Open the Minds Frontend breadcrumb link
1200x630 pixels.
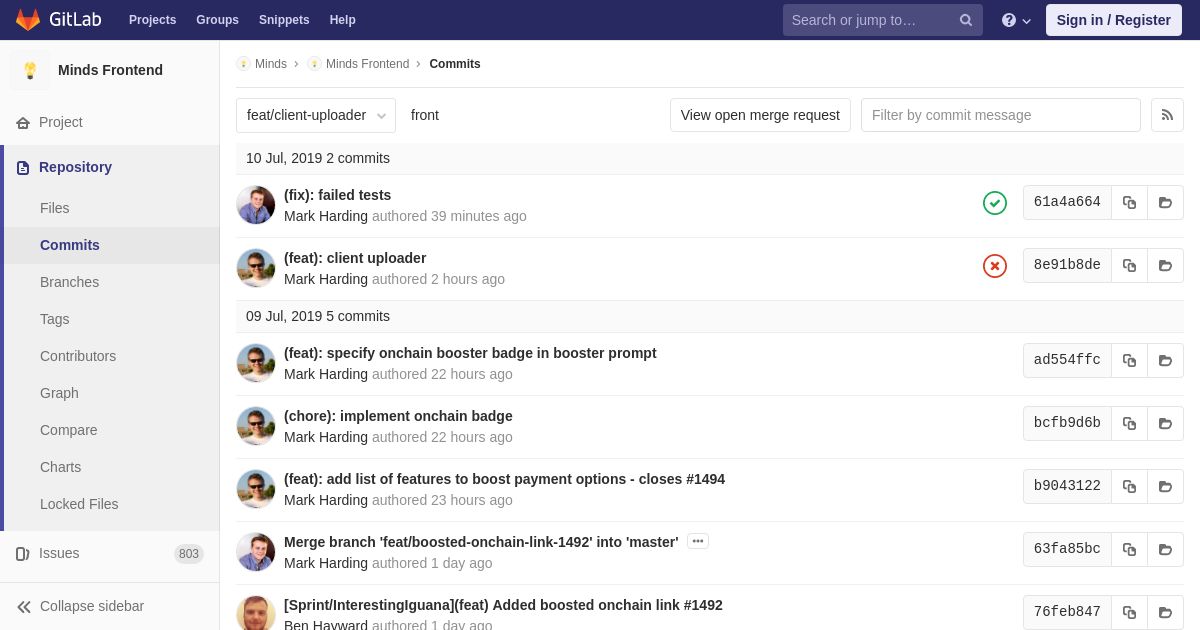click(x=367, y=64)
